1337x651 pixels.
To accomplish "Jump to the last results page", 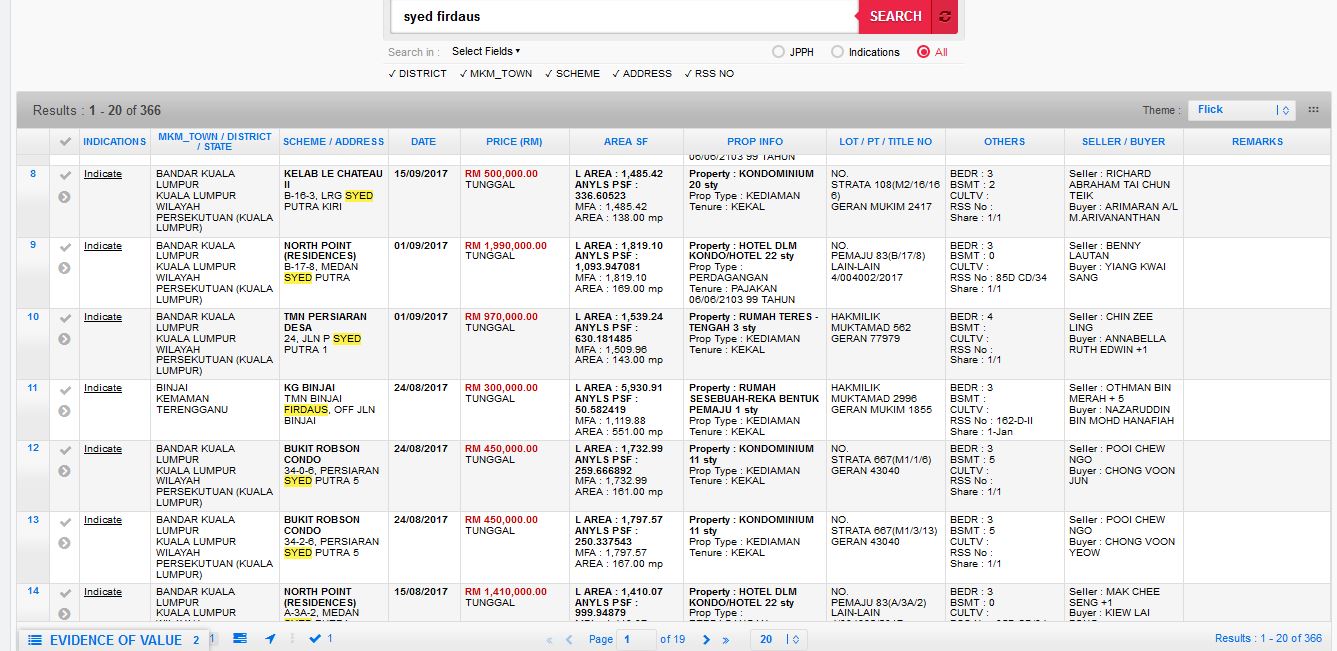I will (727, 640).
